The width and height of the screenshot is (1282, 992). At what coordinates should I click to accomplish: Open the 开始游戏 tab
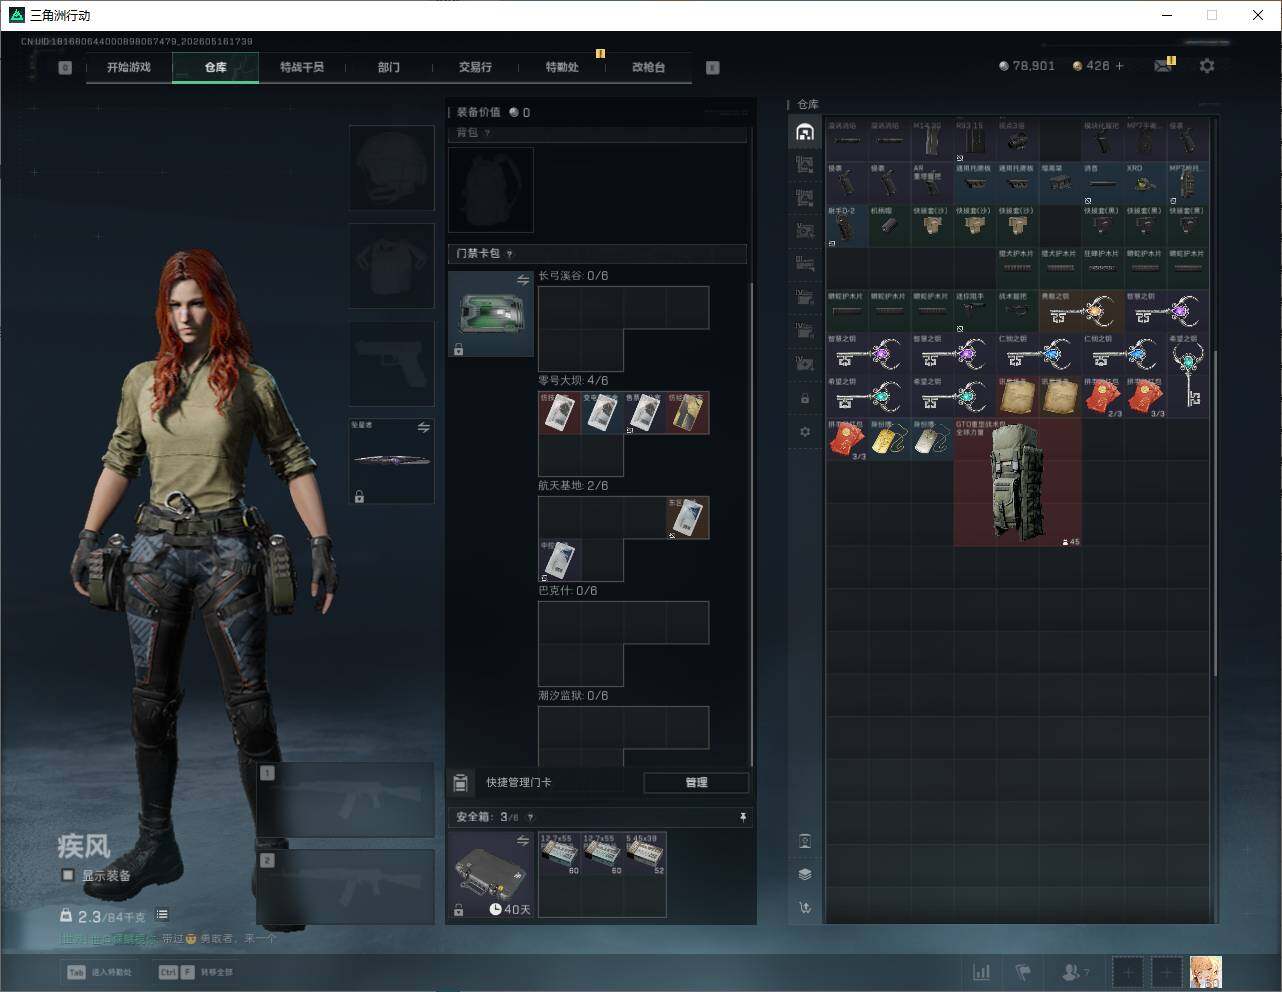[129, 67]
